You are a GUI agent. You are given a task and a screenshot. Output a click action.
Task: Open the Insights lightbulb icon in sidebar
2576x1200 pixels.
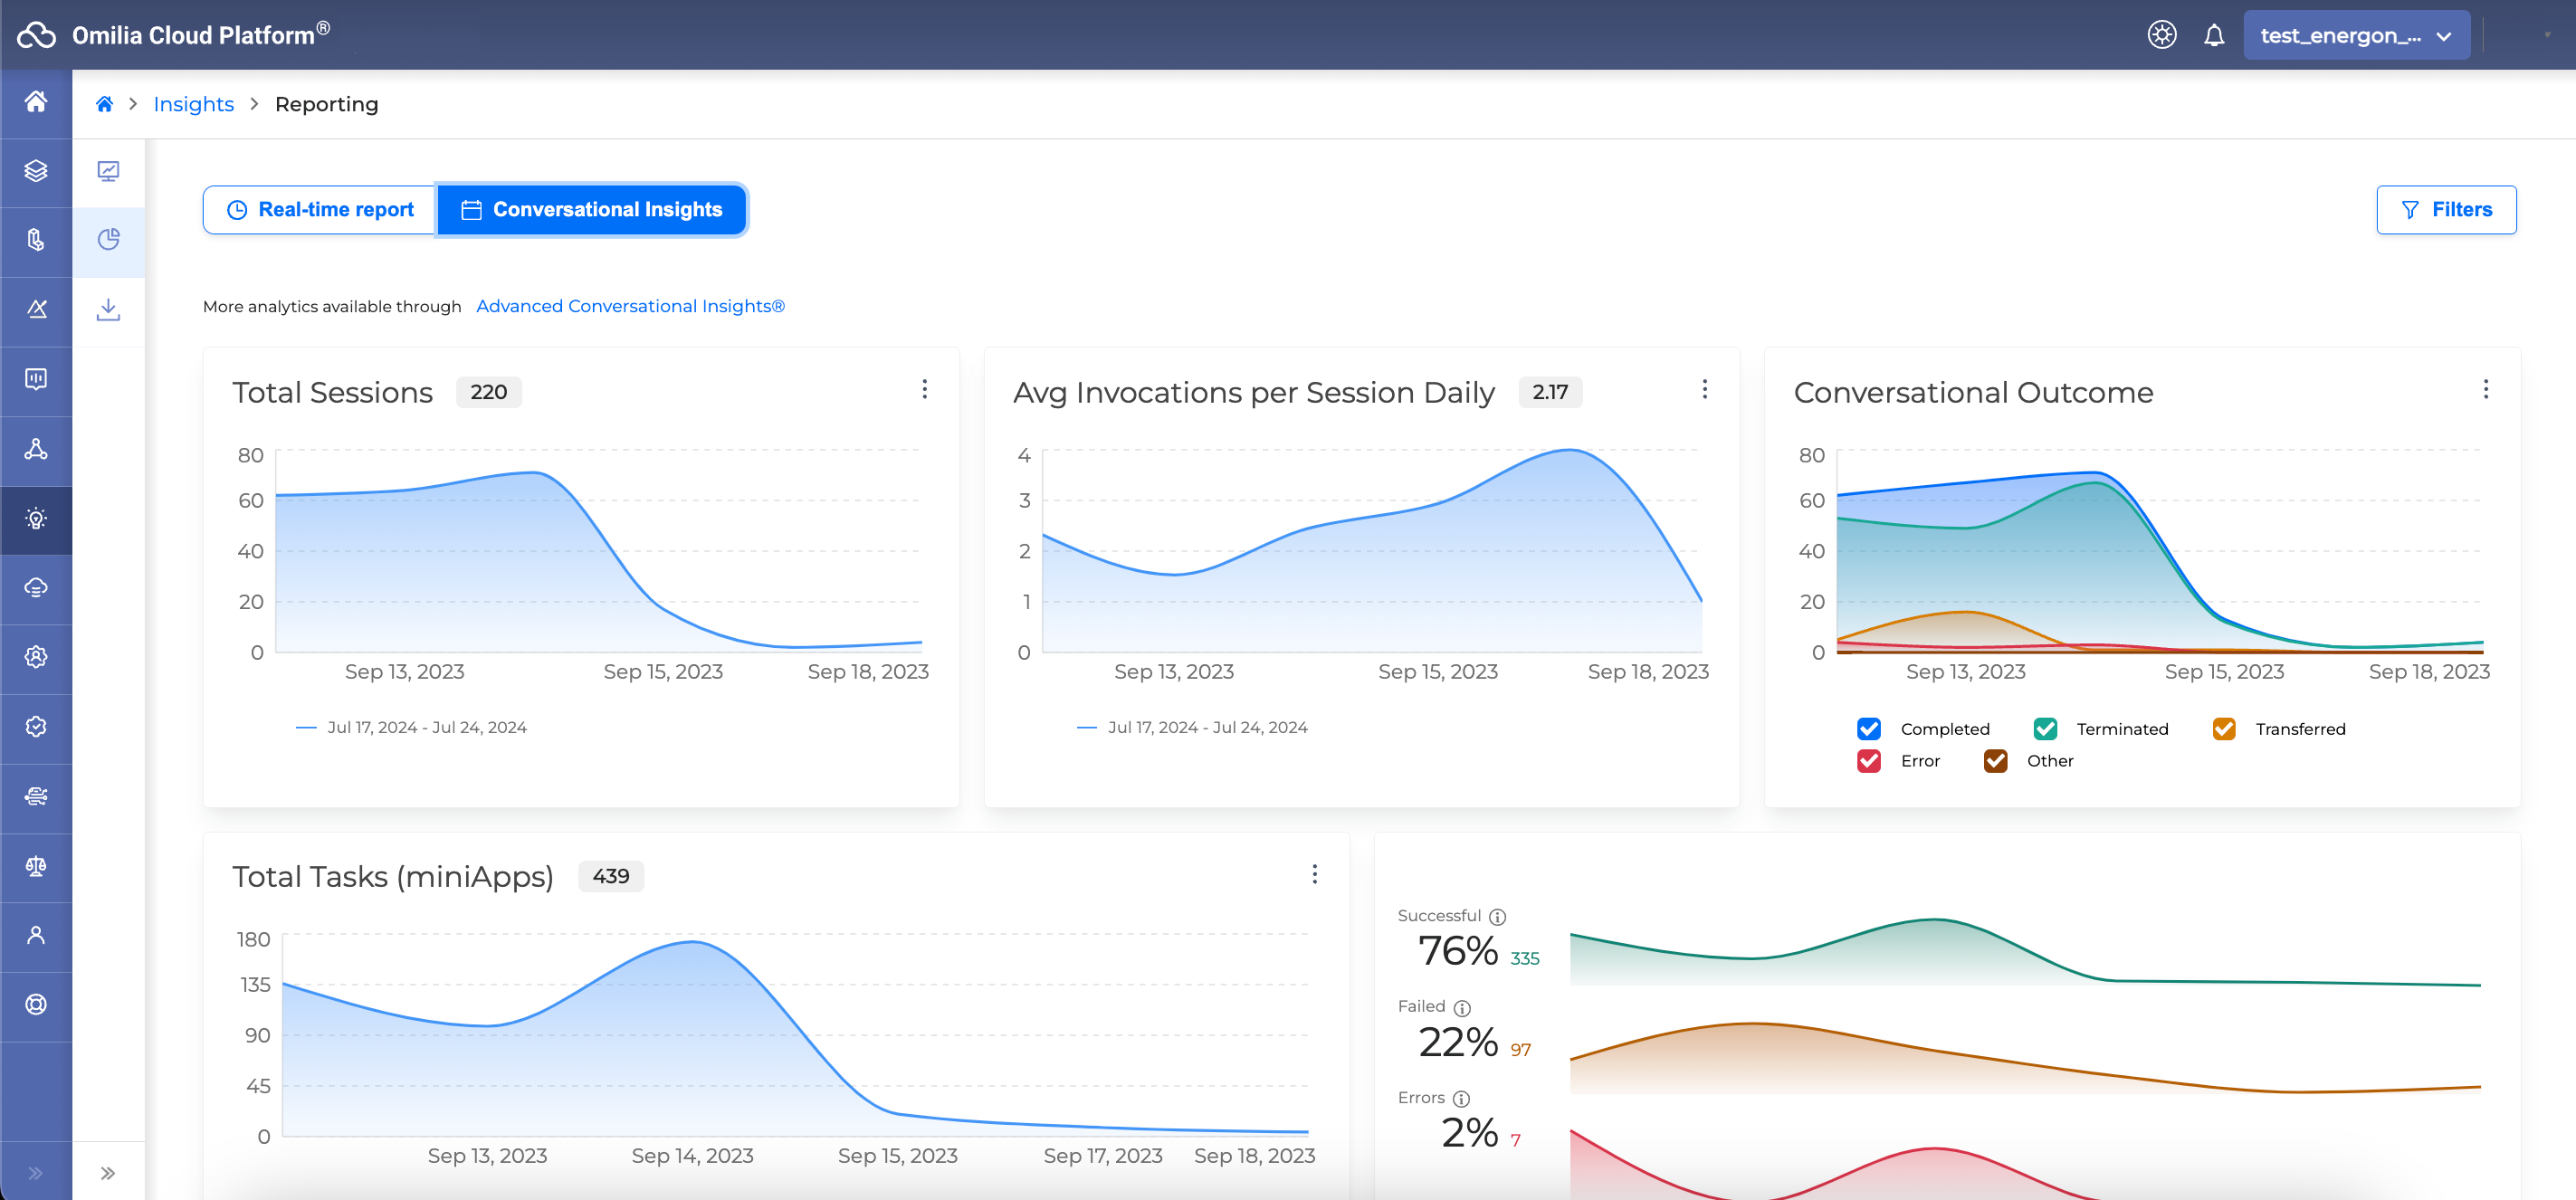pos(36,519)
